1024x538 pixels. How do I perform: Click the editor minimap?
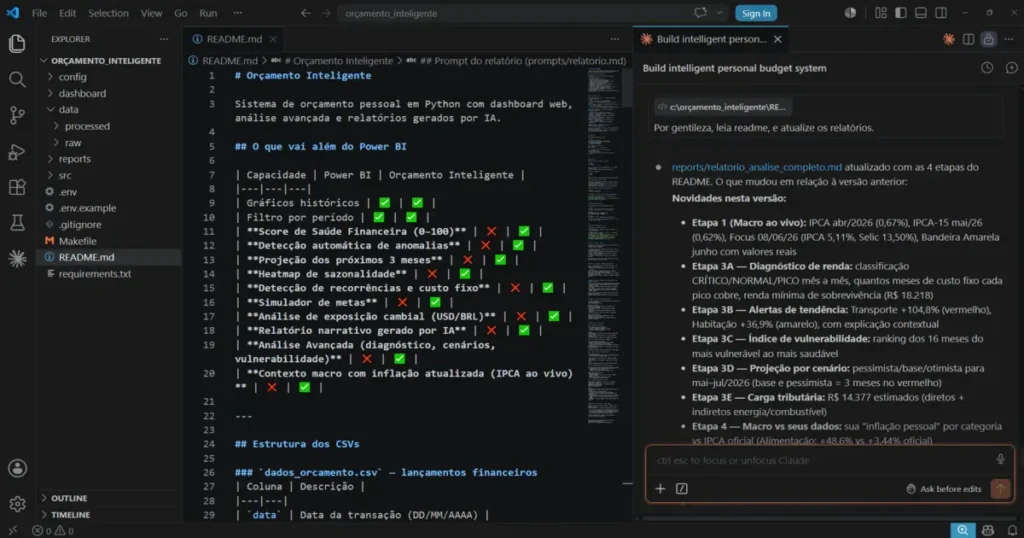(603, 245)
